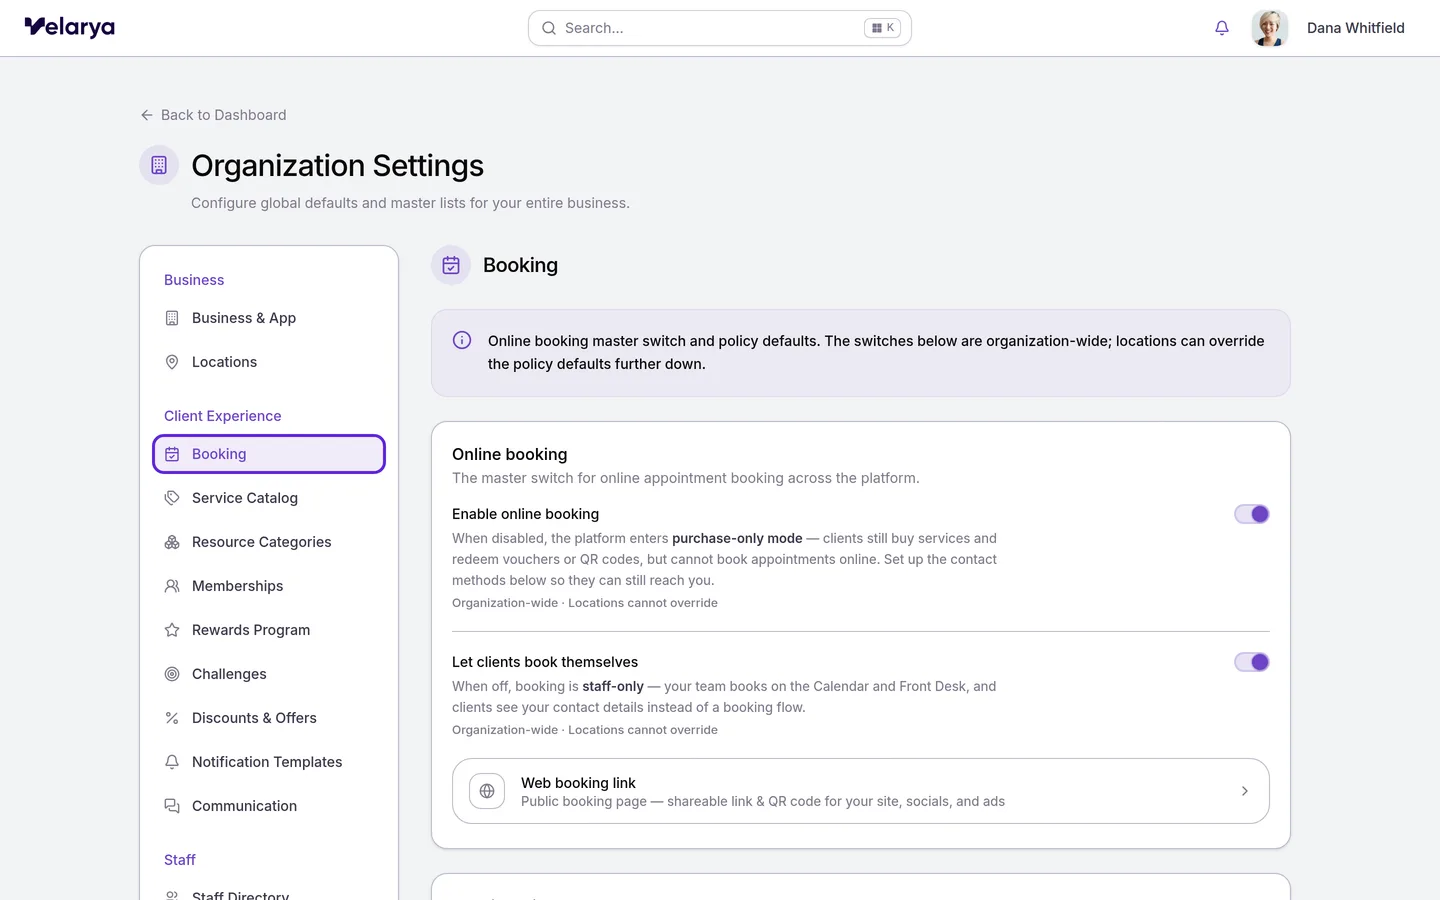Click the Memberships people icon
This screenshot has height=900, width=1440.
(x=172, y=586)
